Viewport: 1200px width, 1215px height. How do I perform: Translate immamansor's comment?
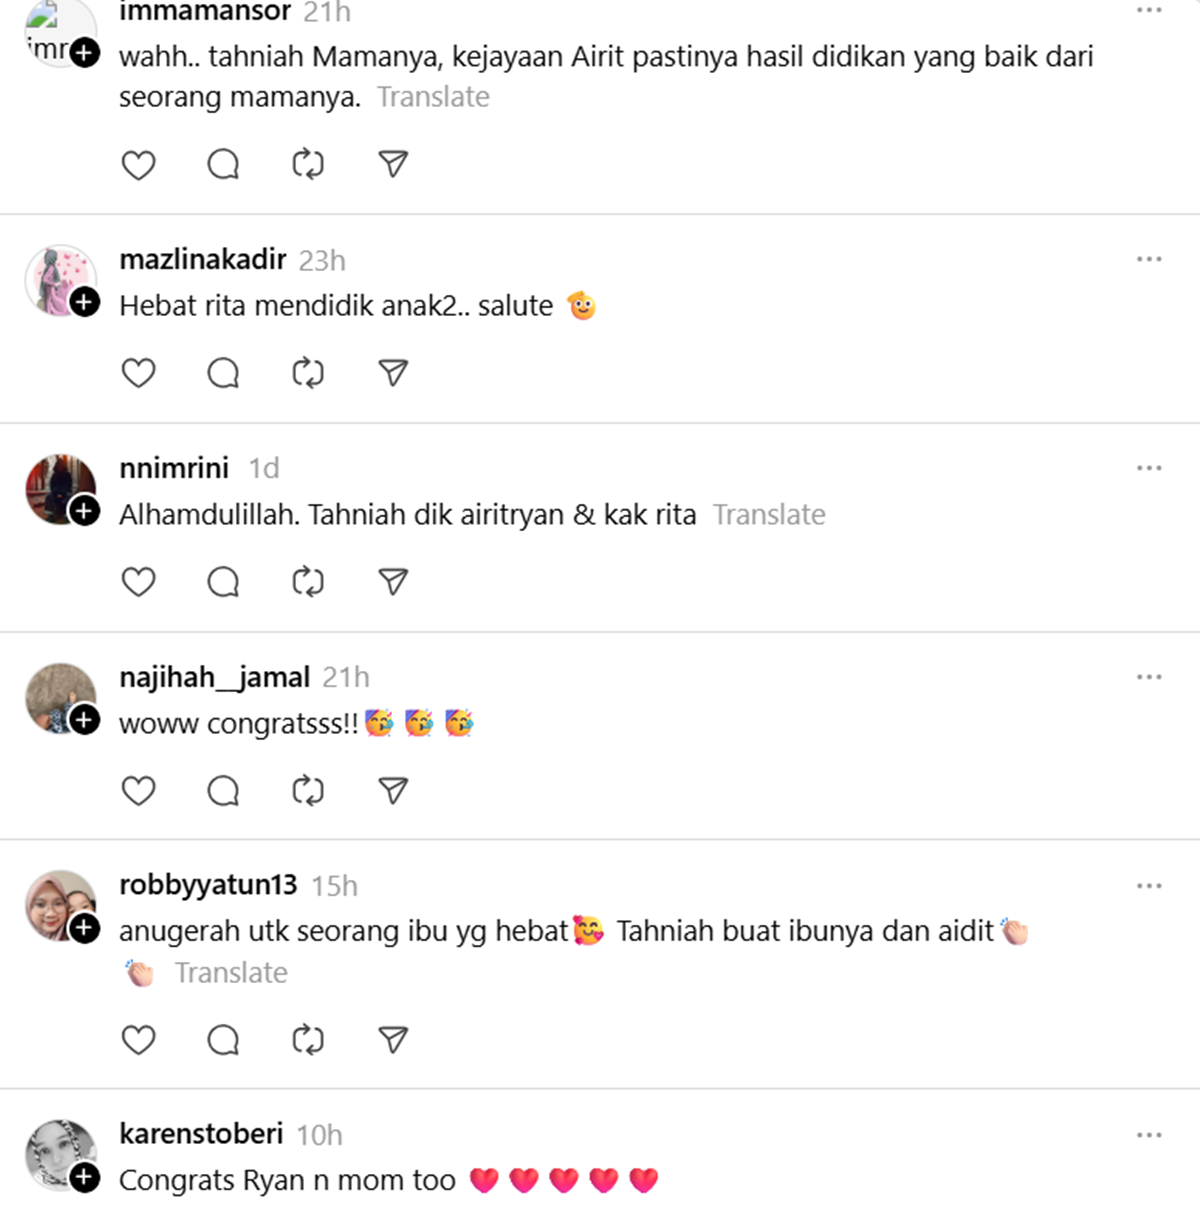[x=433, y=97]
